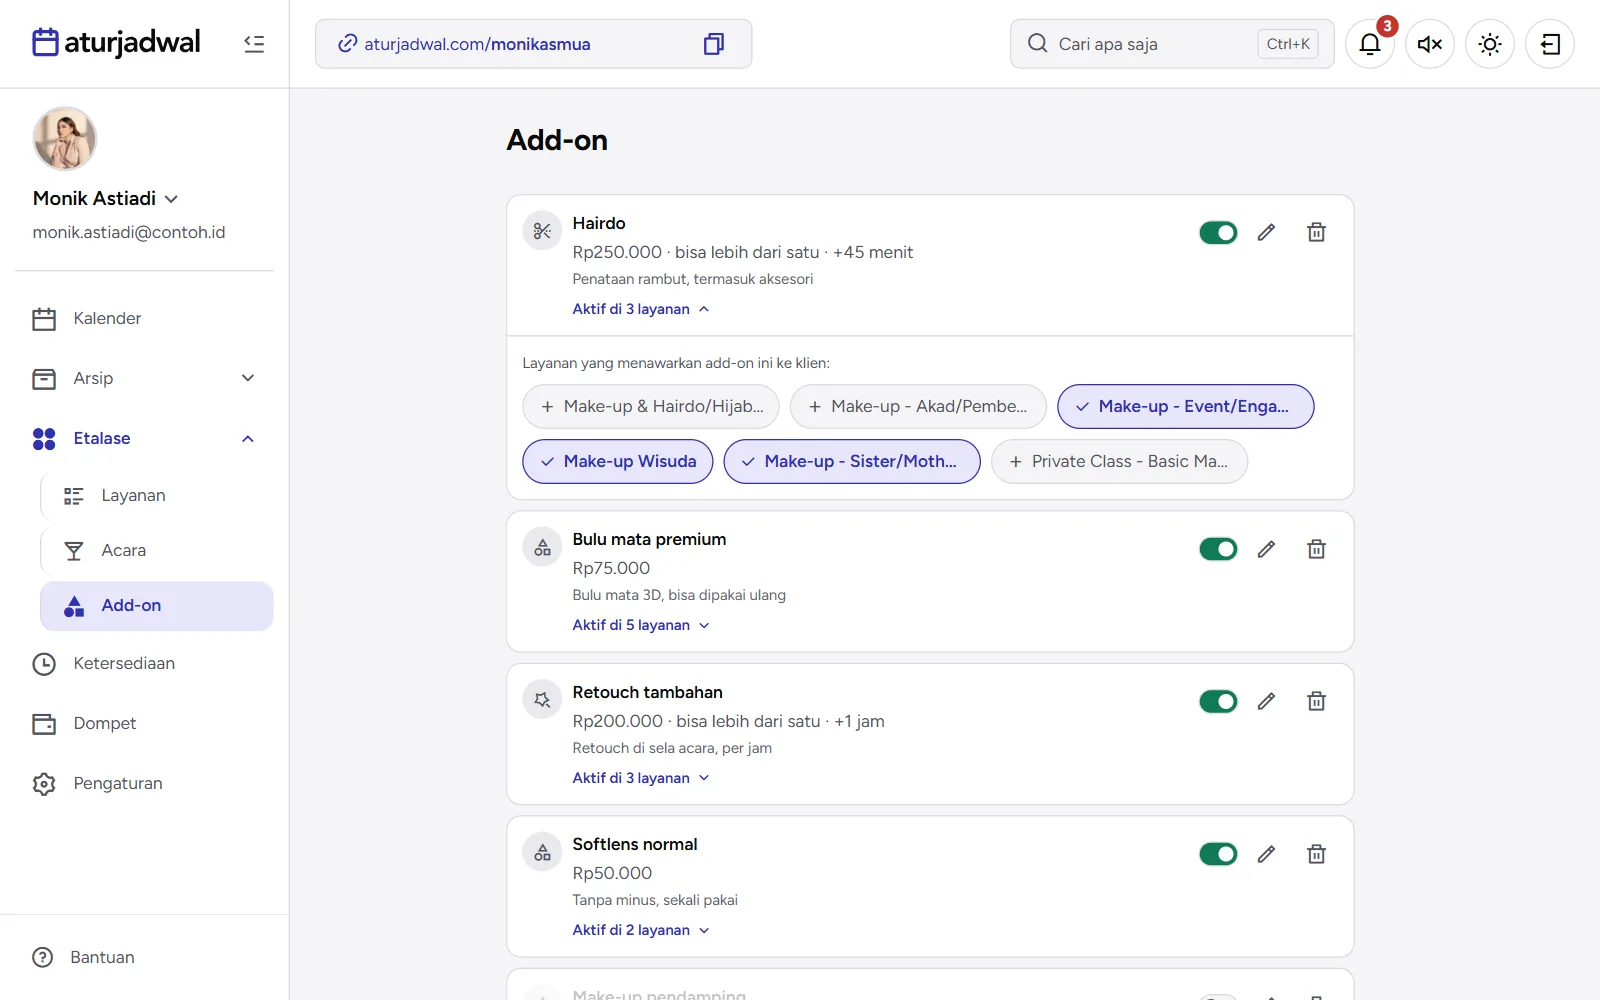Edit the Softlens normal add-on
Viewport: 1600px width, 1000px height.
pos(1266,854)
